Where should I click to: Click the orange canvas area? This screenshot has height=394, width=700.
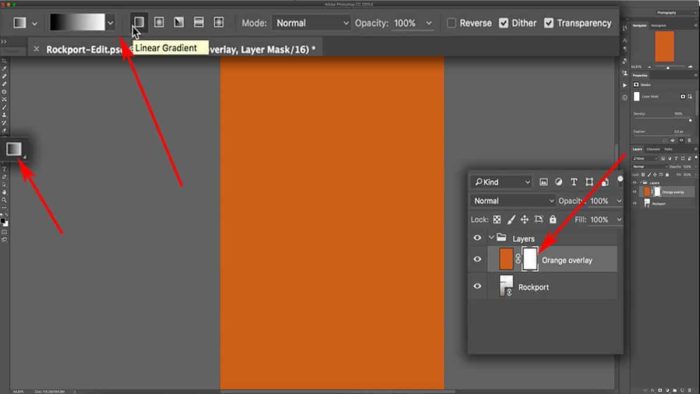click(x=332, y=222)
